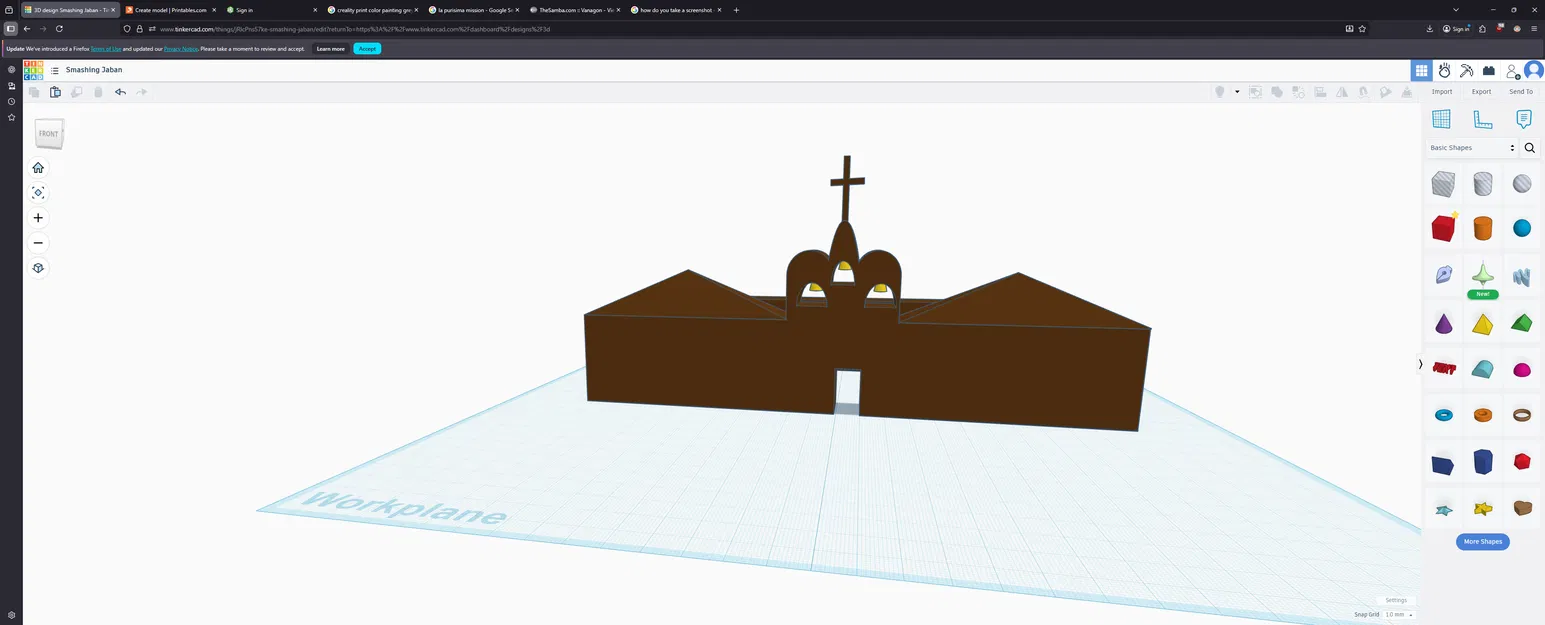Zoom in with the plus button
This screenshot has height=625, width=1545.
(38, 218)
